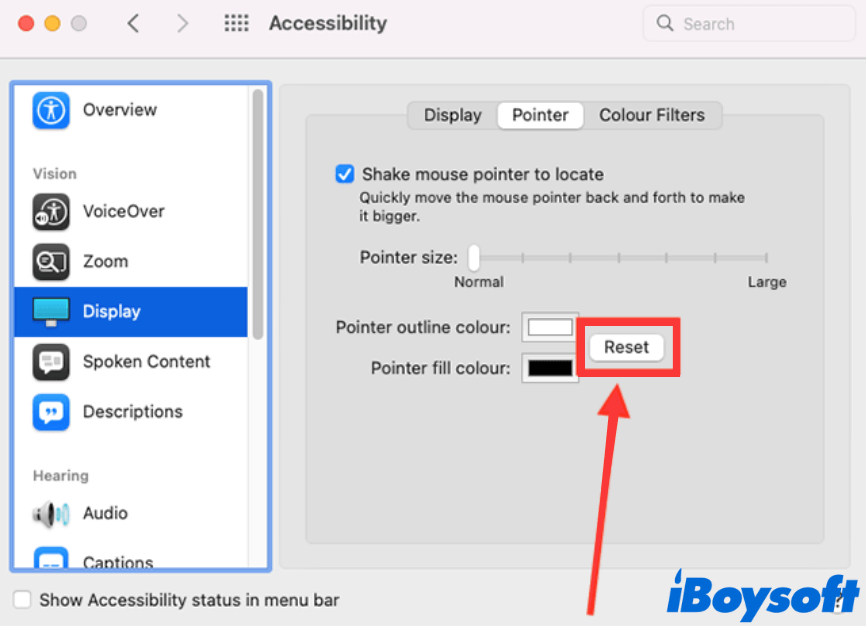Viewport: 866px width, 626px height.
Task: Click the Overview accessibility icon
Action: point(51,110)
